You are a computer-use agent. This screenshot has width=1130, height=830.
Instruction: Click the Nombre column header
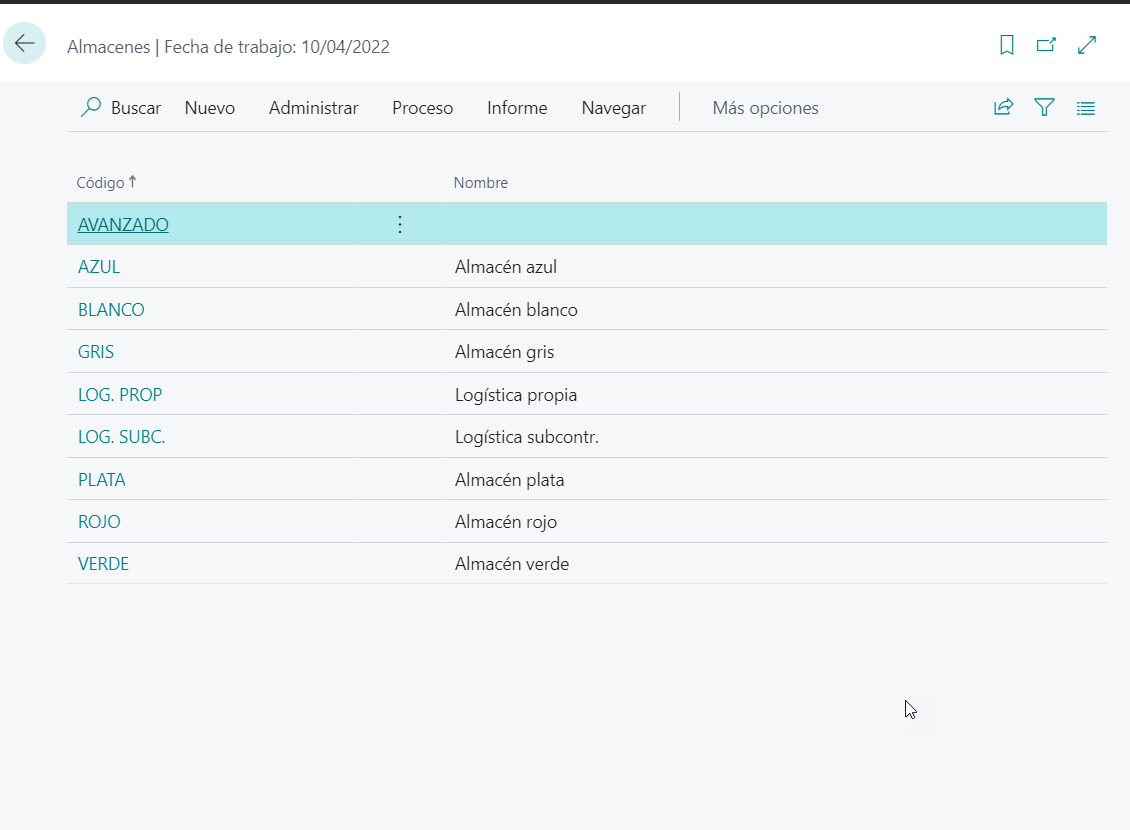pyautogui.click(x=481, y=183)
